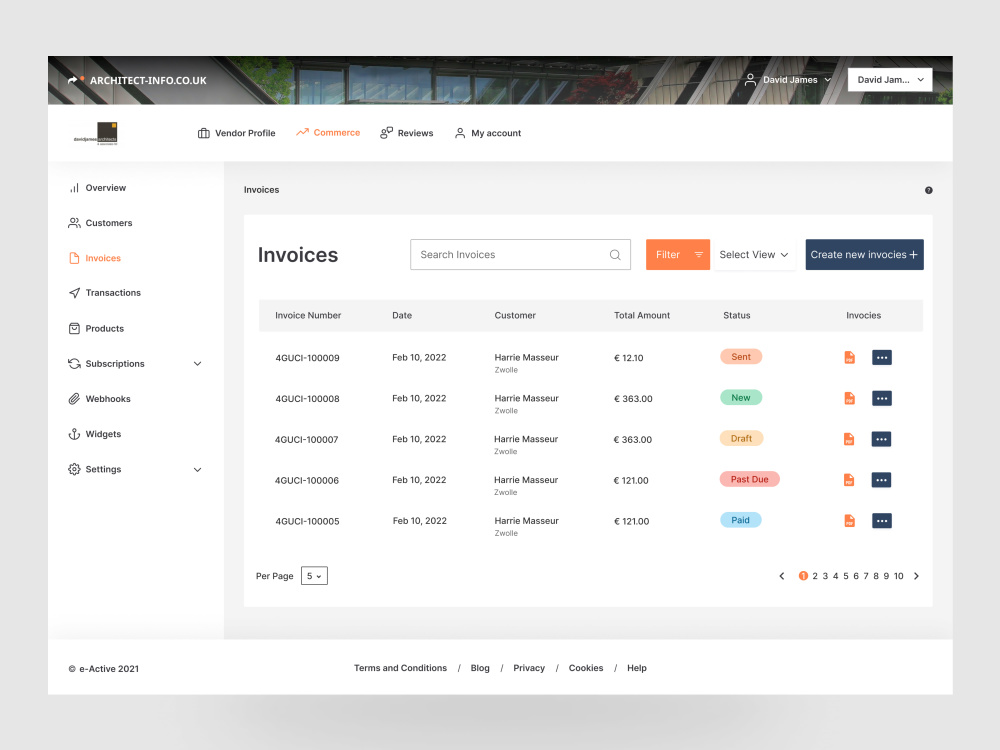Open more options for invoice 4GUCI-100006
Screen dimensions: 1000x750
(x=881, y=480)
